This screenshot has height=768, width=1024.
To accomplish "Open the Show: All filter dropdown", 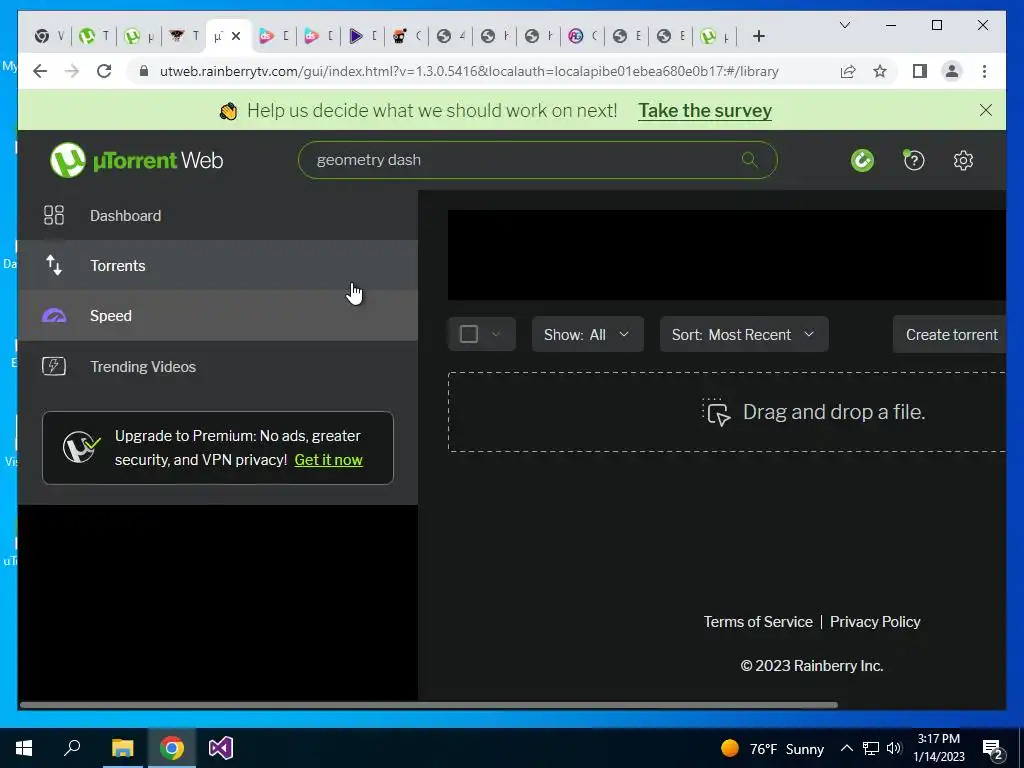I will point(587,334).
